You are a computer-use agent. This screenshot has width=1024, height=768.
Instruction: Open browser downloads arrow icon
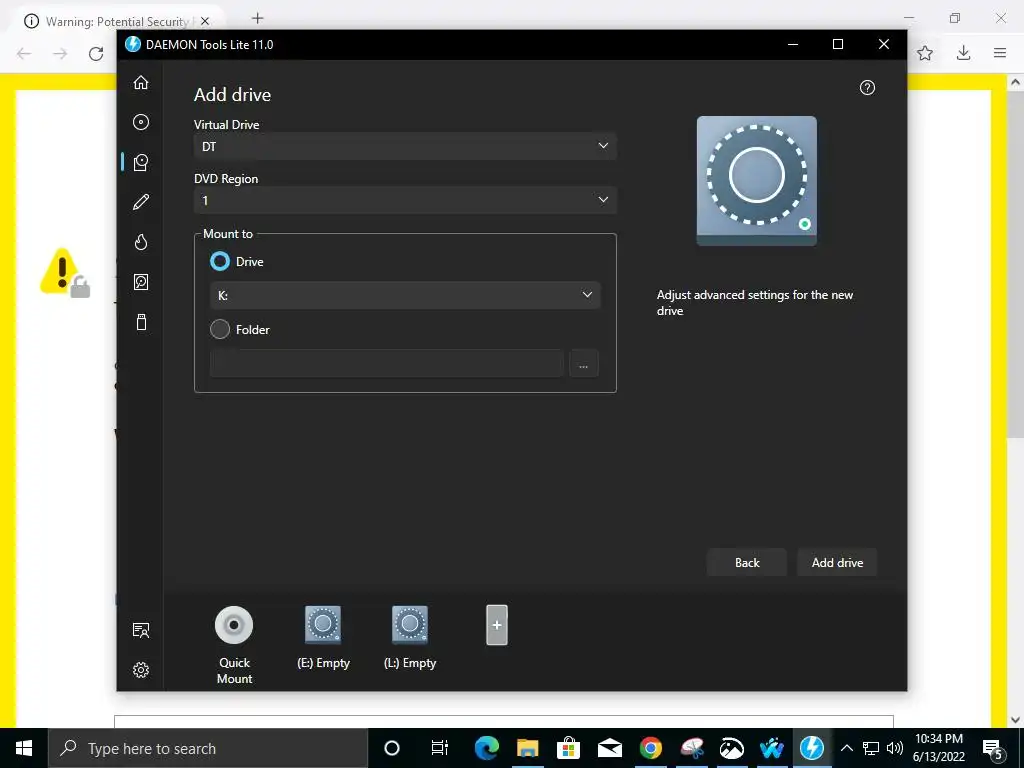(963, 53)
